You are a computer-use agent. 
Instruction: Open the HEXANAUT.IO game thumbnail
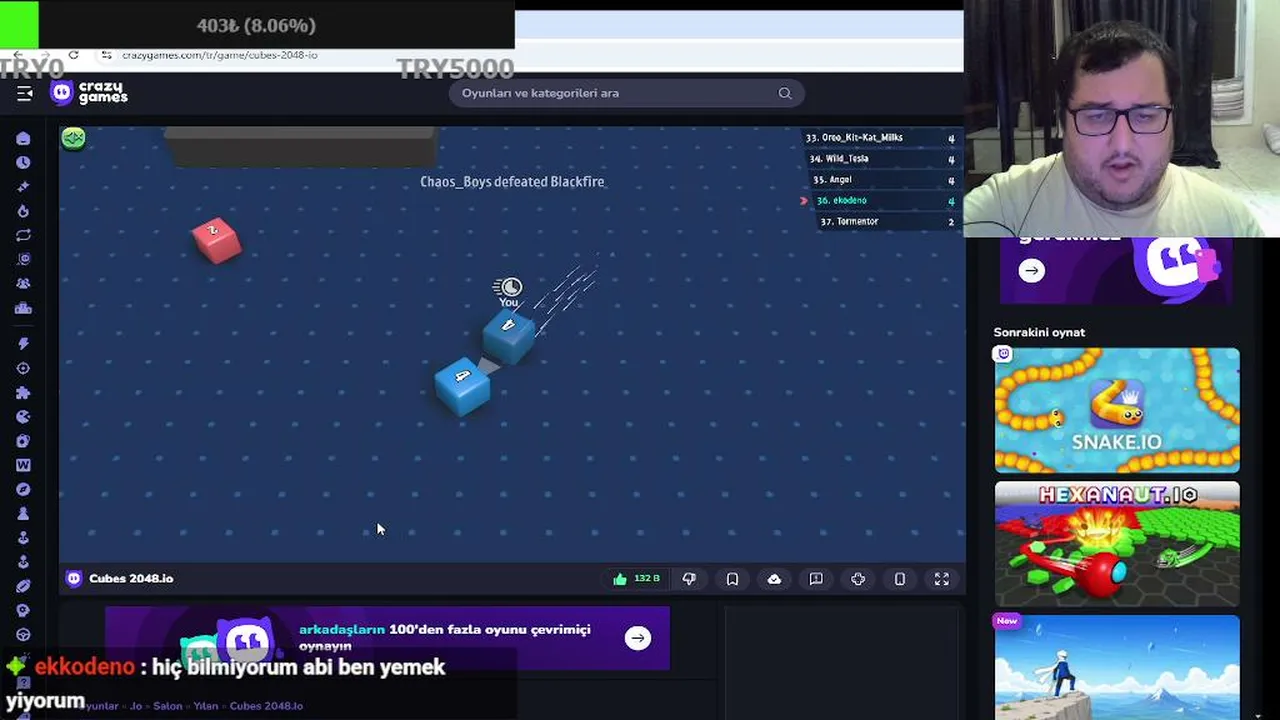click(x=1117, y=544)
